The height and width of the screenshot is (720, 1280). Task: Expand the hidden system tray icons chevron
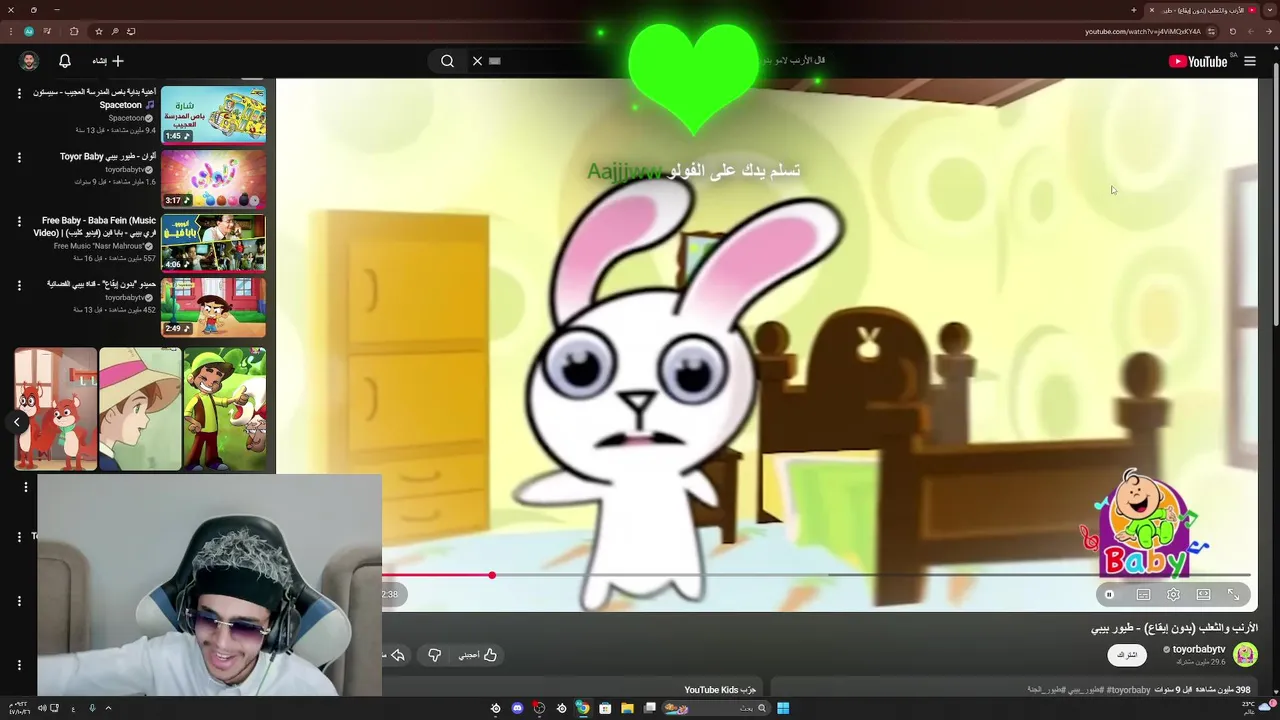[x=108, y=708]
